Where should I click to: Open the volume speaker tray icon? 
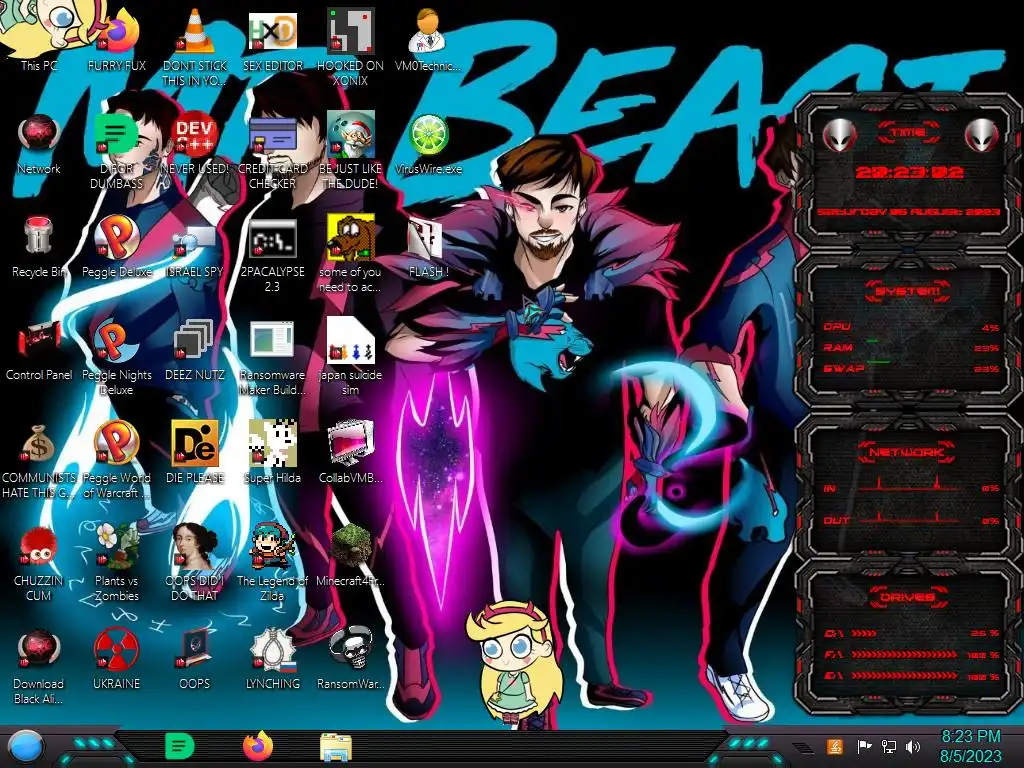(913, 746)
